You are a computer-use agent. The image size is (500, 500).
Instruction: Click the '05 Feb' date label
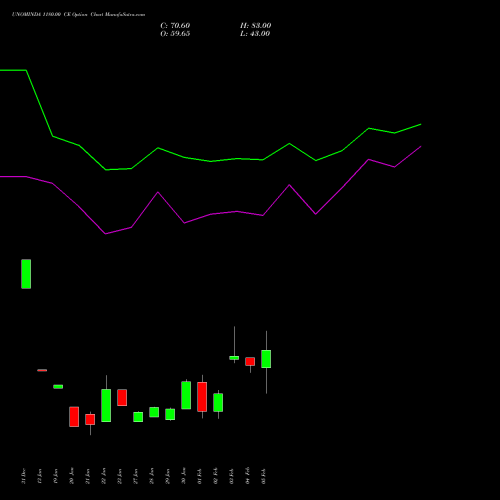tap(264, 476)
